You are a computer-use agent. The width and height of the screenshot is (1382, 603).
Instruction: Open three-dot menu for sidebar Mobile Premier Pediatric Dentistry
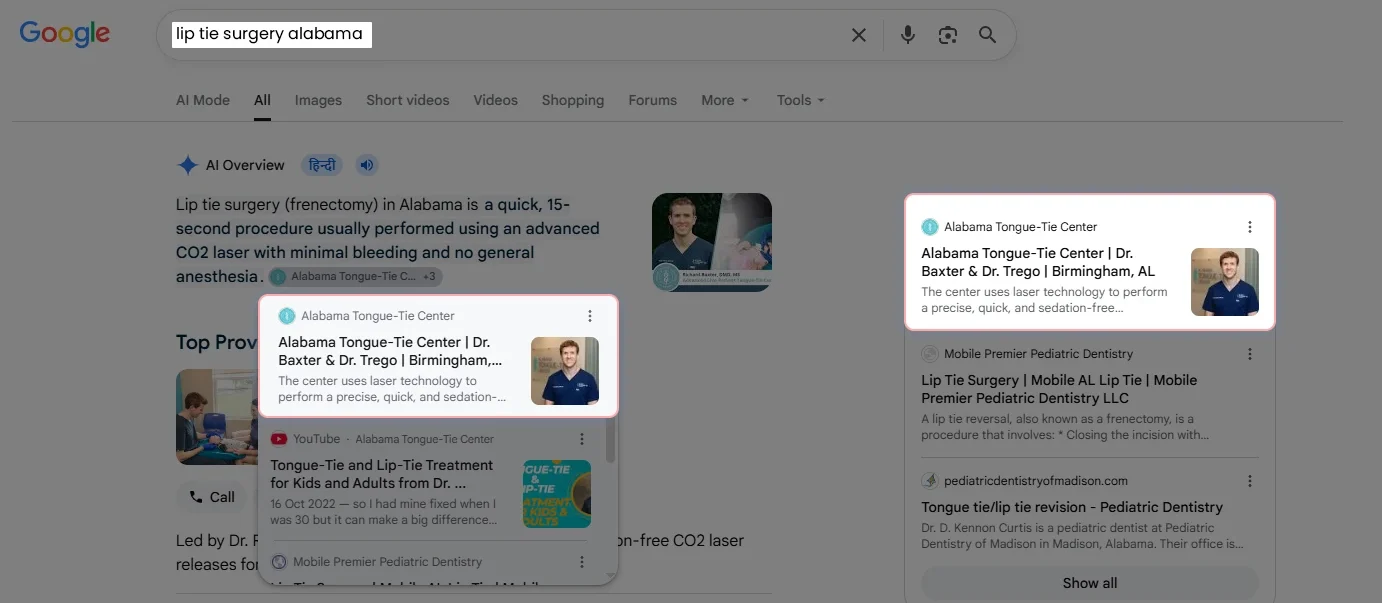click(1250, 354)
